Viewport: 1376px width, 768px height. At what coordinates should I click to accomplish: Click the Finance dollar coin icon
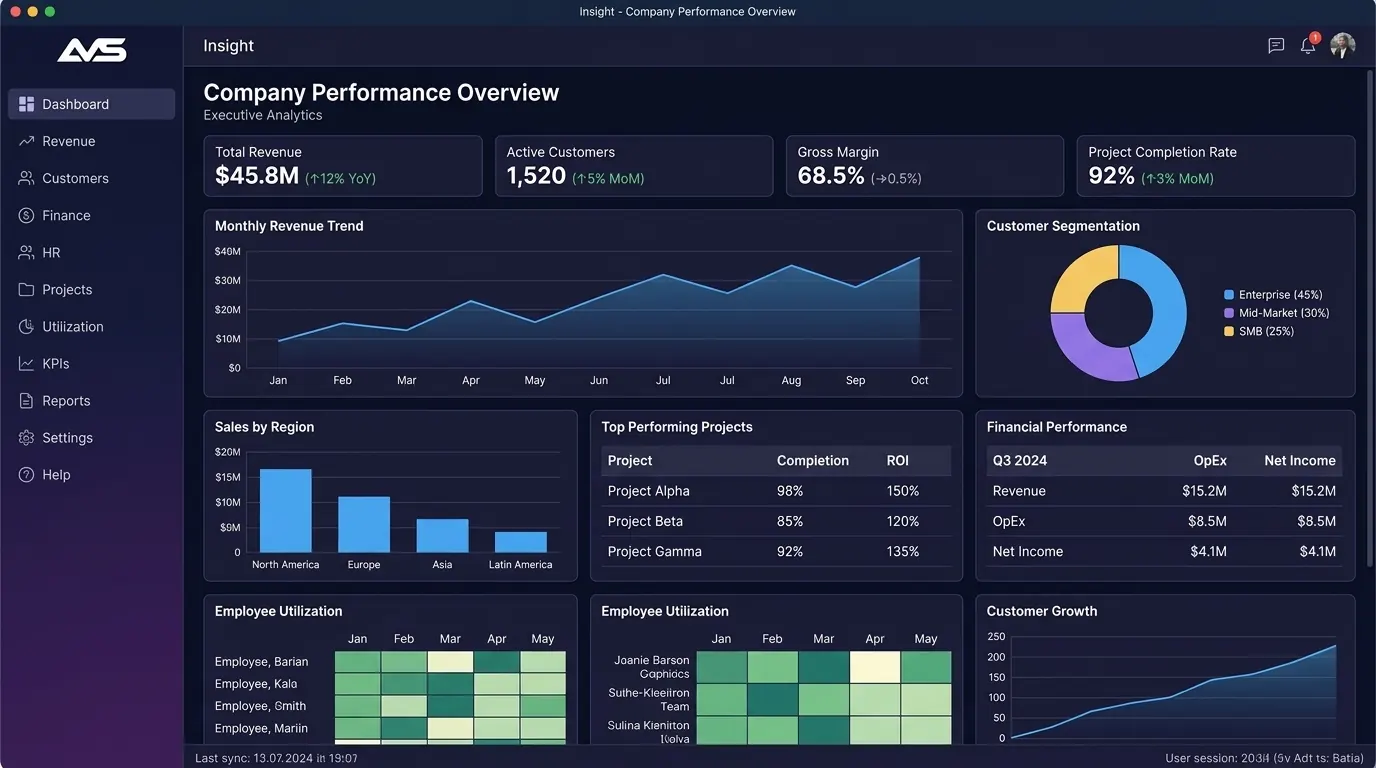pyautogui.click(x=26, y=215)
